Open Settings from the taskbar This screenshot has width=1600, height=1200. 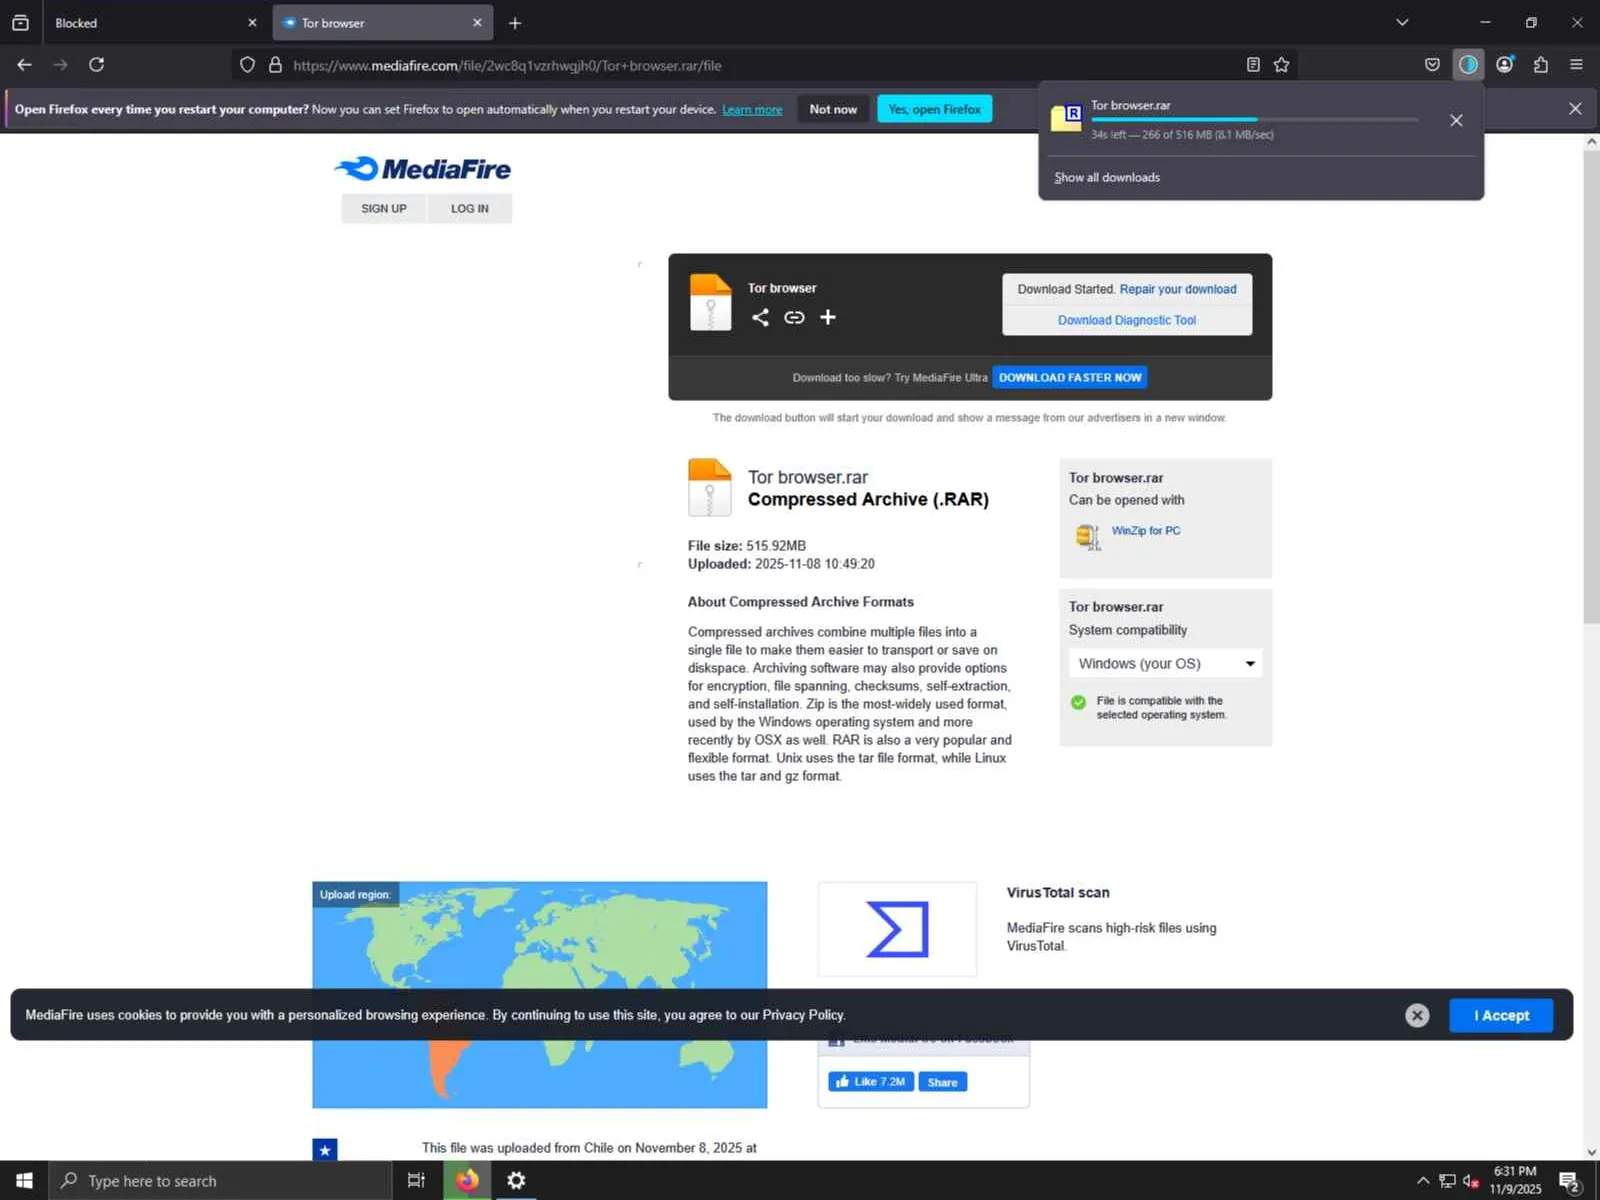pos(516,1181)
